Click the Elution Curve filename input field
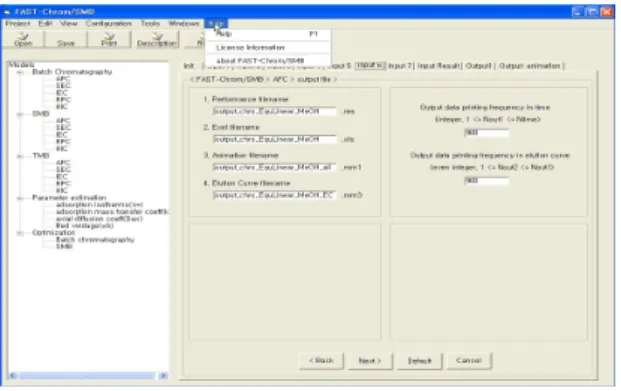 (274, 195)
